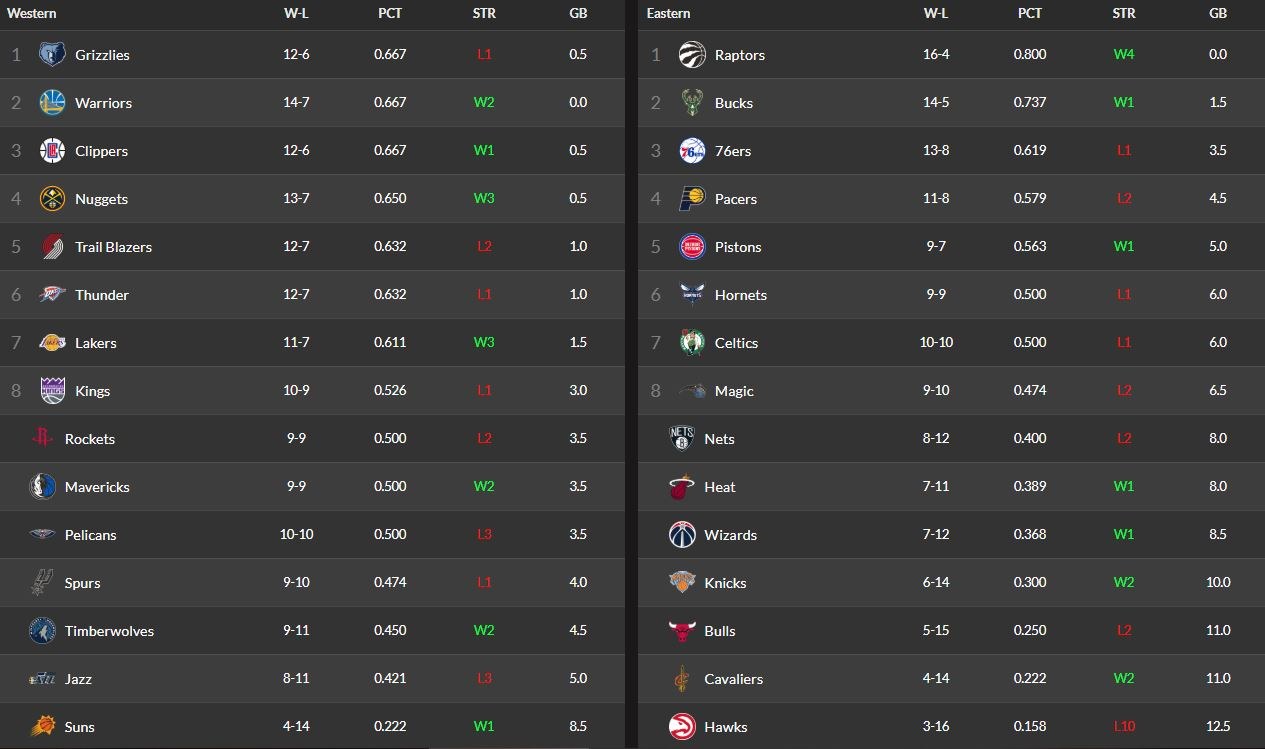Click the Warriors team logo

tap(52, 103)
